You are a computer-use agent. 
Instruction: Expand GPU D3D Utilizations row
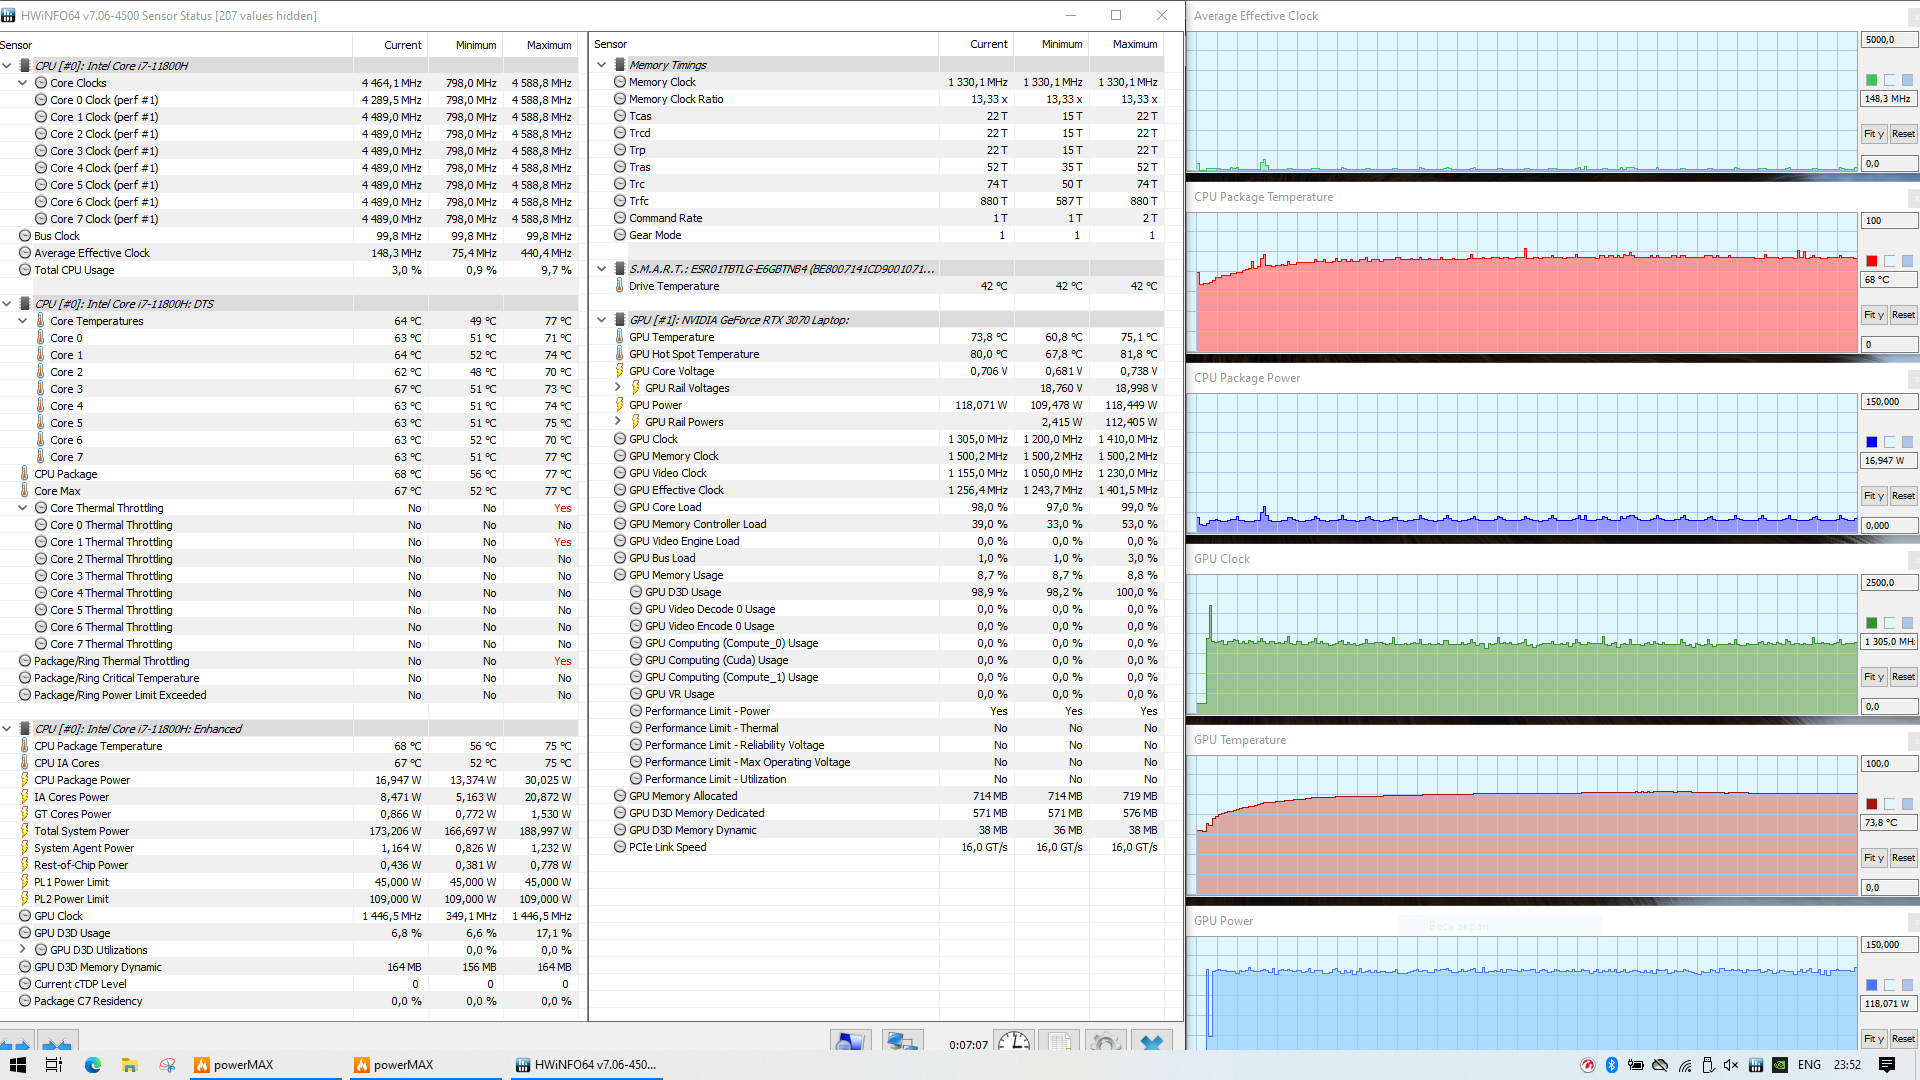tap(22, 950)
